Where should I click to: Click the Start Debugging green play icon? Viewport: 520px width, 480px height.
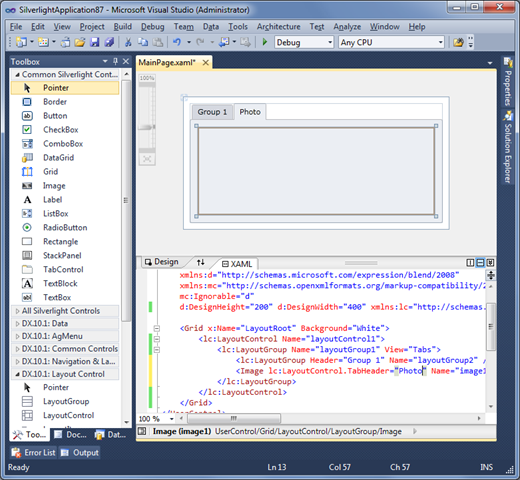265,42
